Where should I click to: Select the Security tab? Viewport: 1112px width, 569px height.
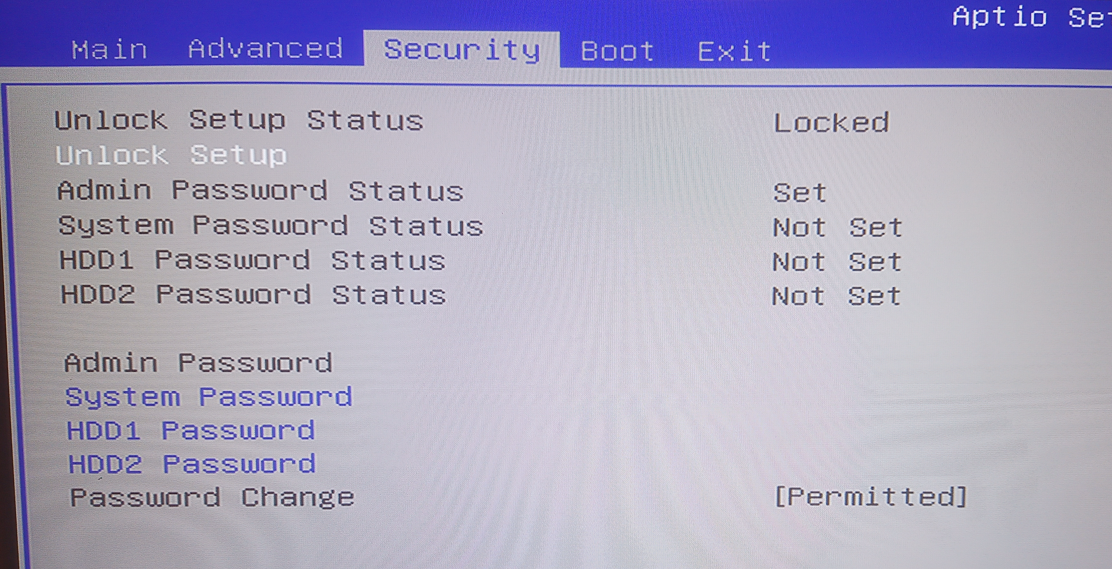click(x=461, y=50)
